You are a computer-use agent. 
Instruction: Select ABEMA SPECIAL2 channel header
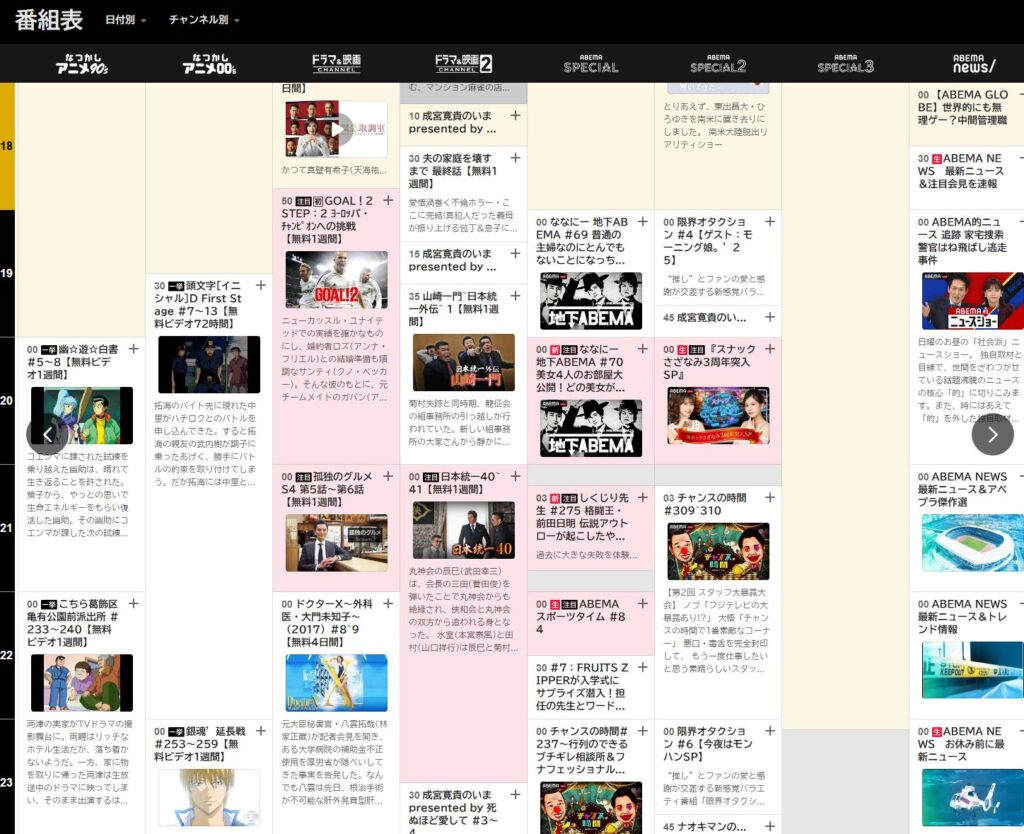click(x=718, y=63)
